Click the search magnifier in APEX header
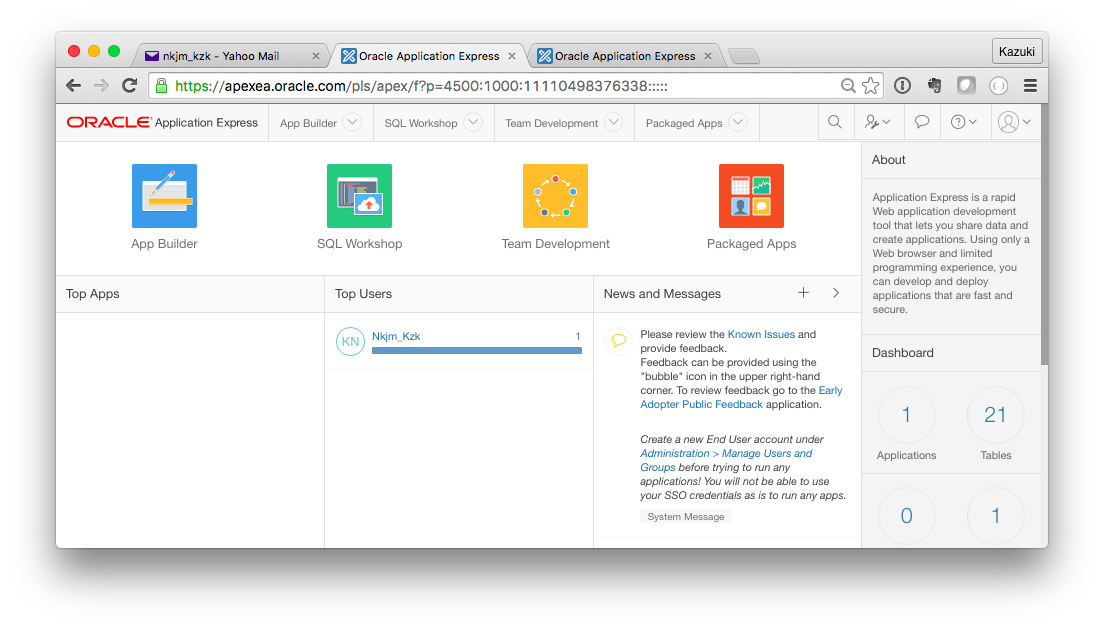Image resolution: width=1104 pixels, height=628 pixels. tap(835, 123)
